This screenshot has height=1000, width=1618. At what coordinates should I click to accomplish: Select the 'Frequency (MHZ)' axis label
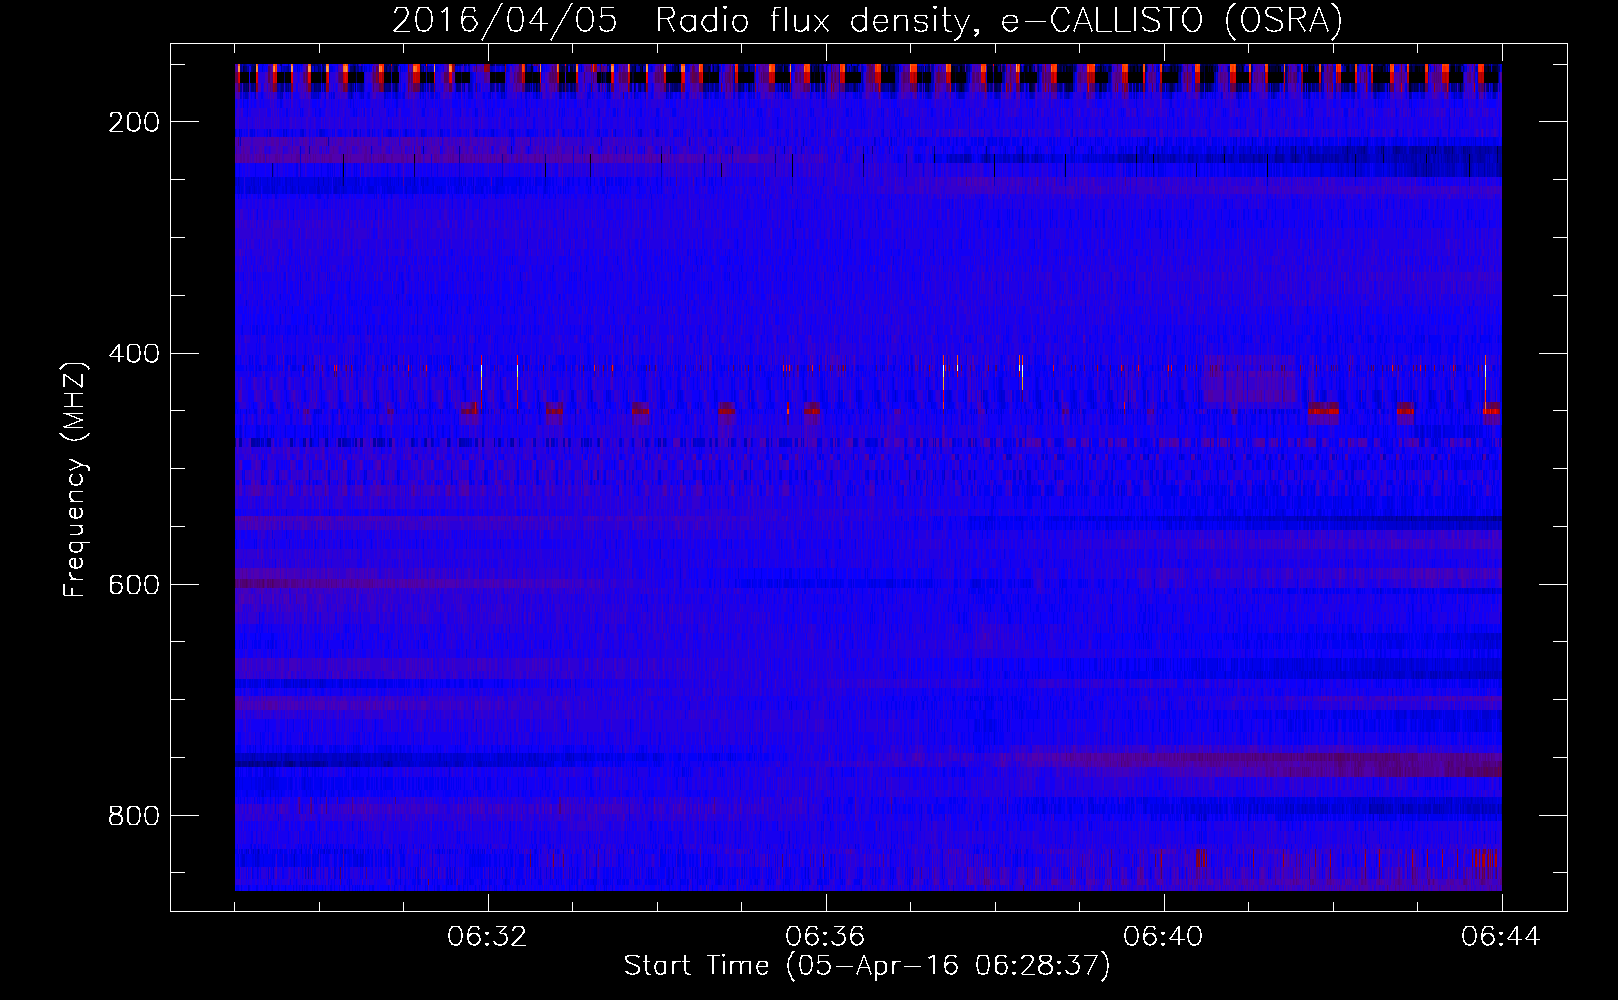[x=75, y=480]
